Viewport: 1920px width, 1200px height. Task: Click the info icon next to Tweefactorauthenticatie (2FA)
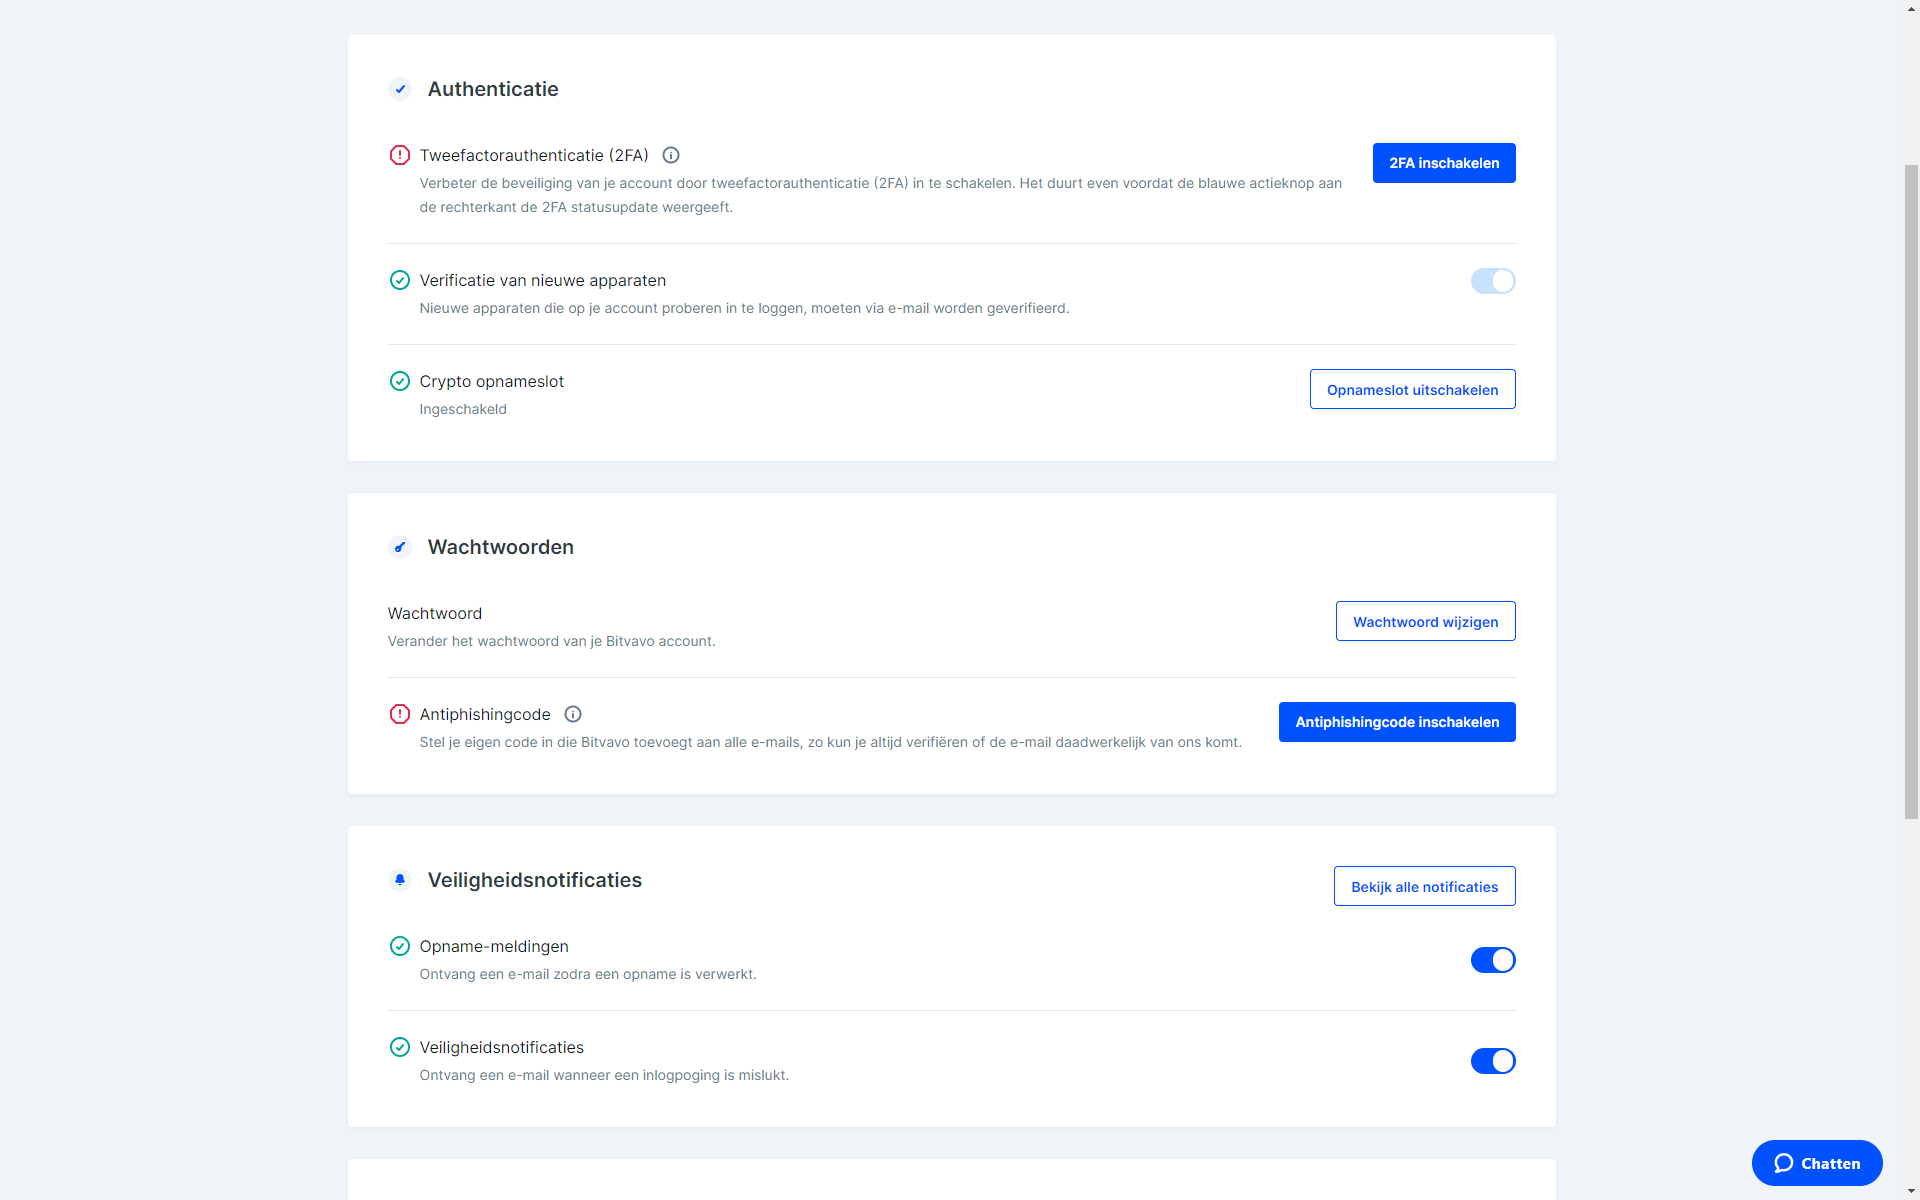pyautogui.click(x=671, y=155)
